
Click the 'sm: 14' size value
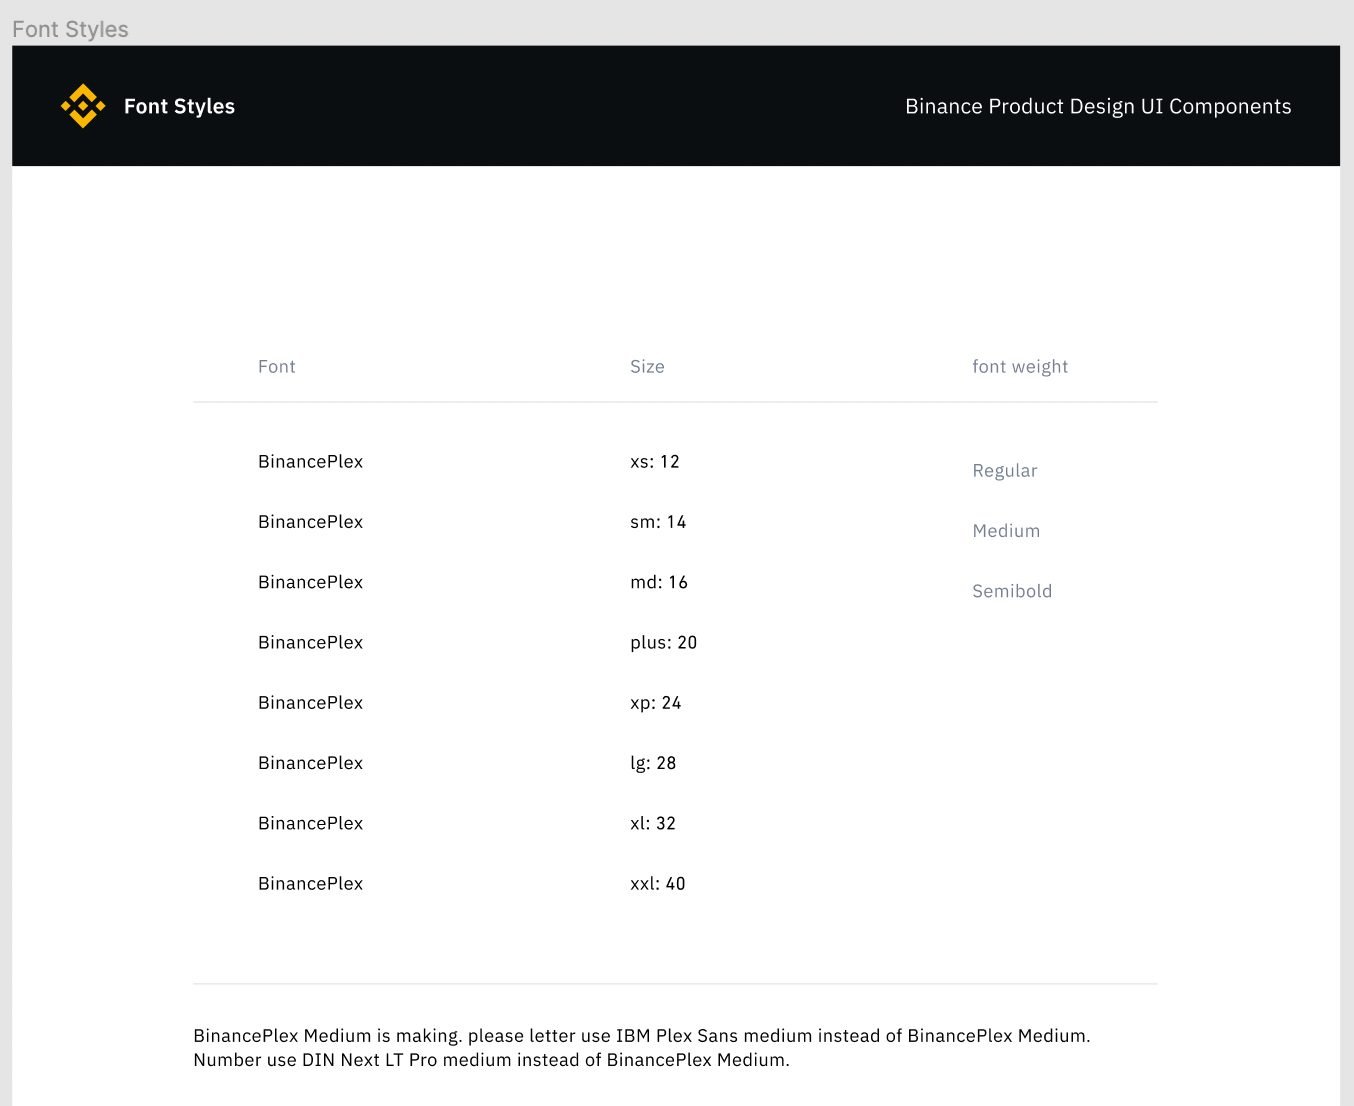coord(658,521)
